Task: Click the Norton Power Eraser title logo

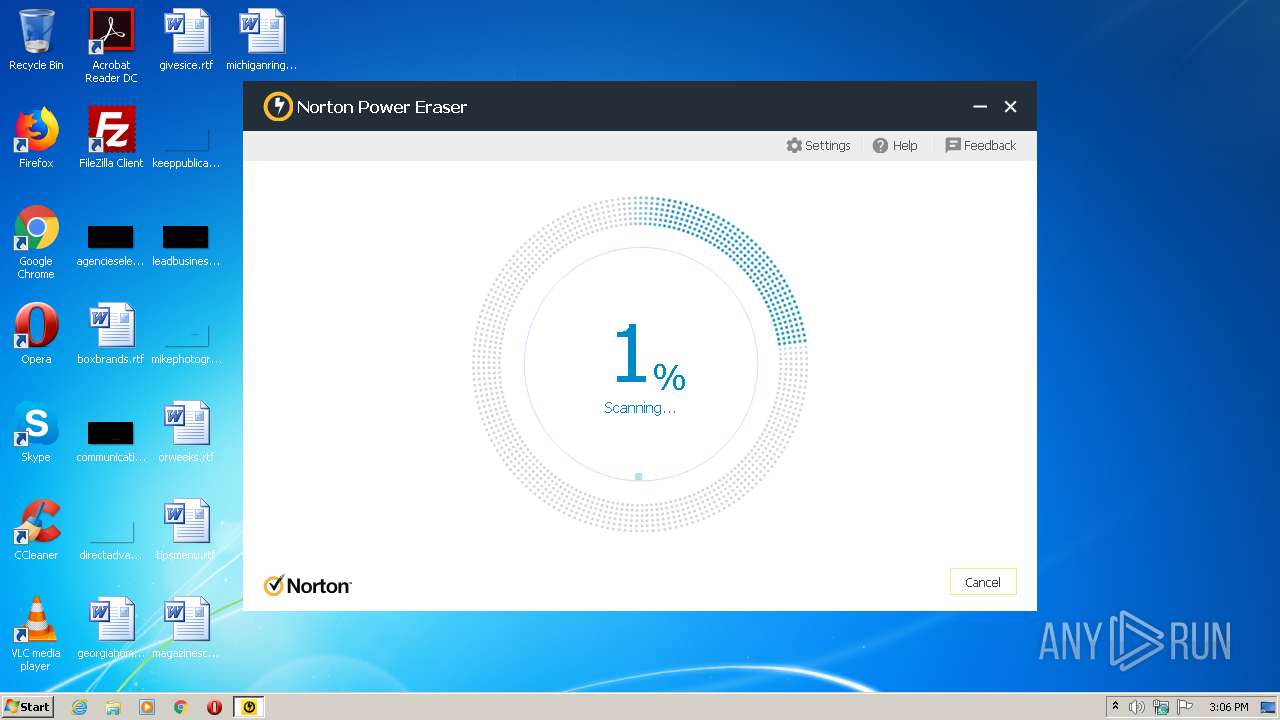Action: click(x=278, y=107)
